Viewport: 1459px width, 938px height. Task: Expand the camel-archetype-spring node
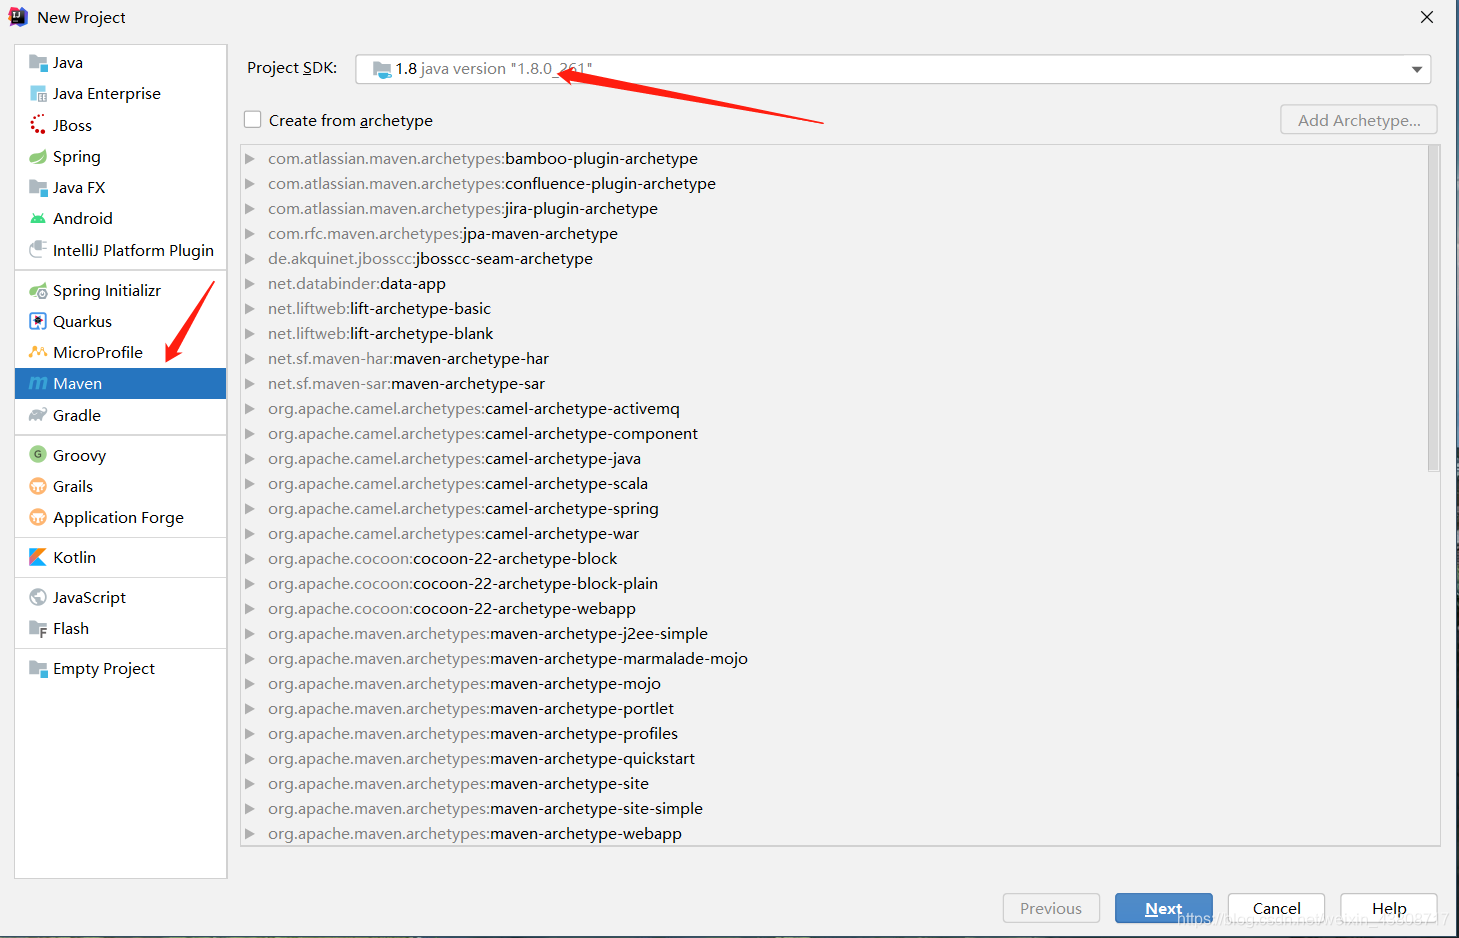point(250,509)
